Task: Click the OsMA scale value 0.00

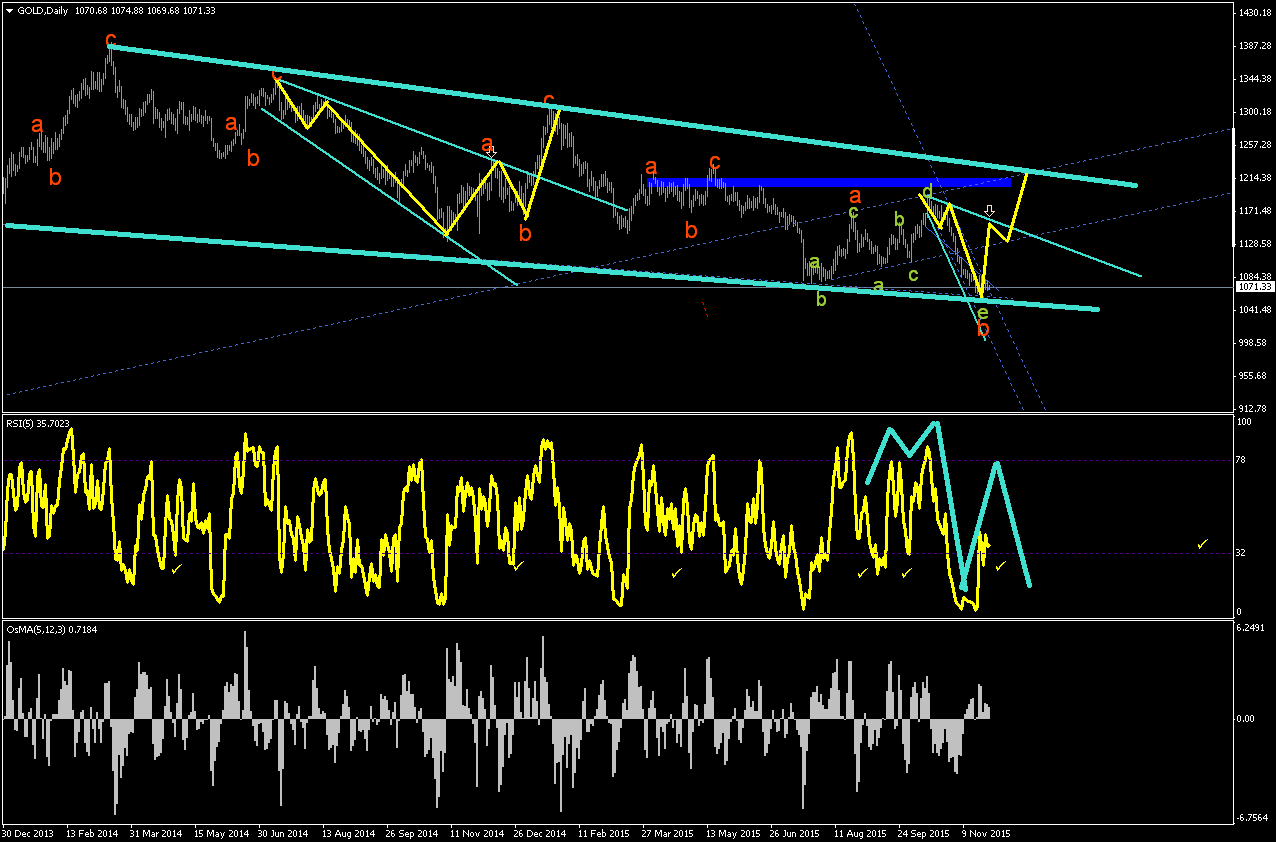Action: pyautogui.click(x=1247, y=719)
